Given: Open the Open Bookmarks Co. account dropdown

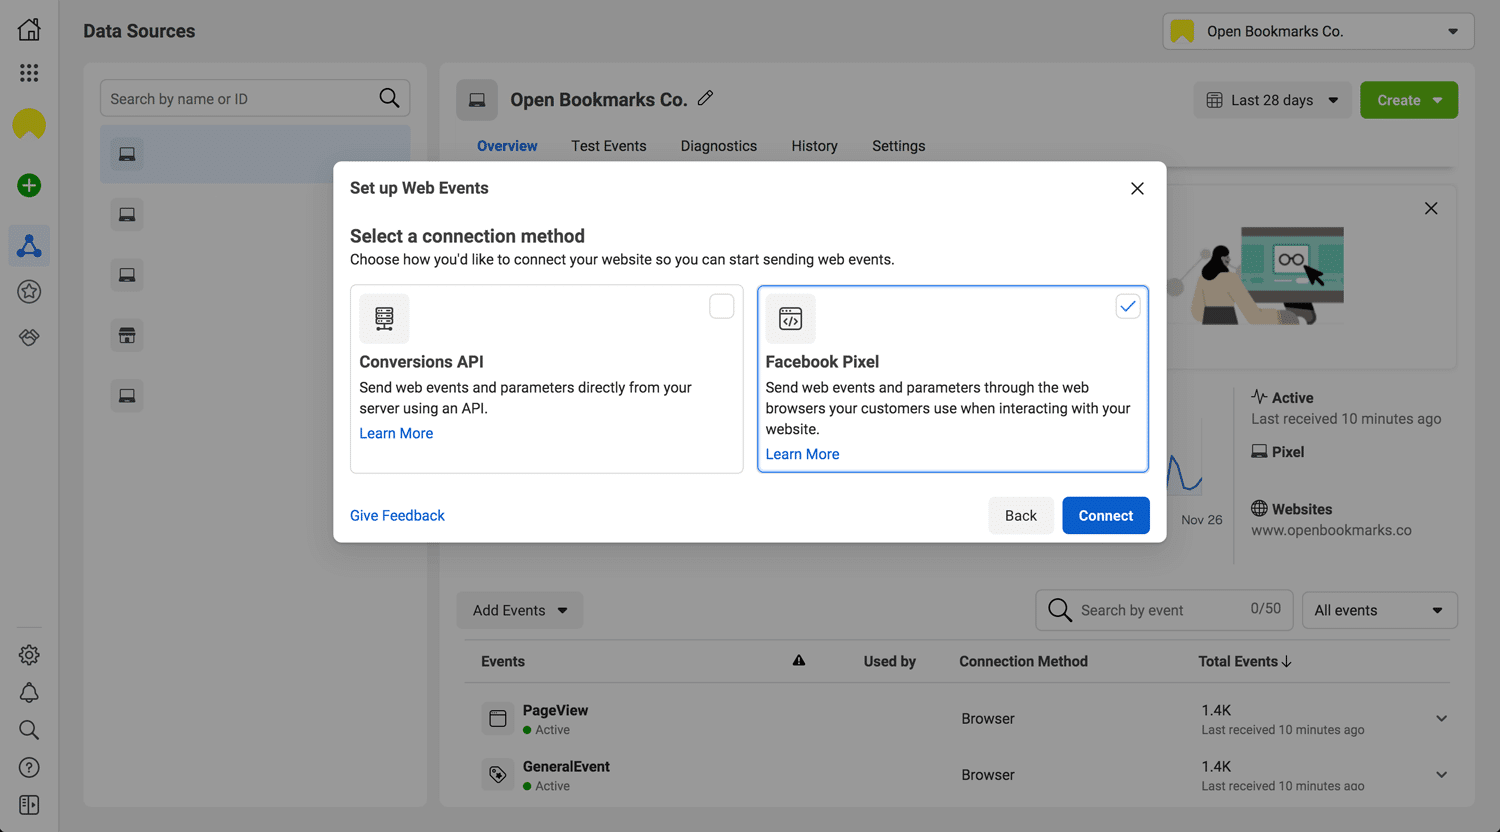Looking at the screenshot, I should pos(1318,31).
